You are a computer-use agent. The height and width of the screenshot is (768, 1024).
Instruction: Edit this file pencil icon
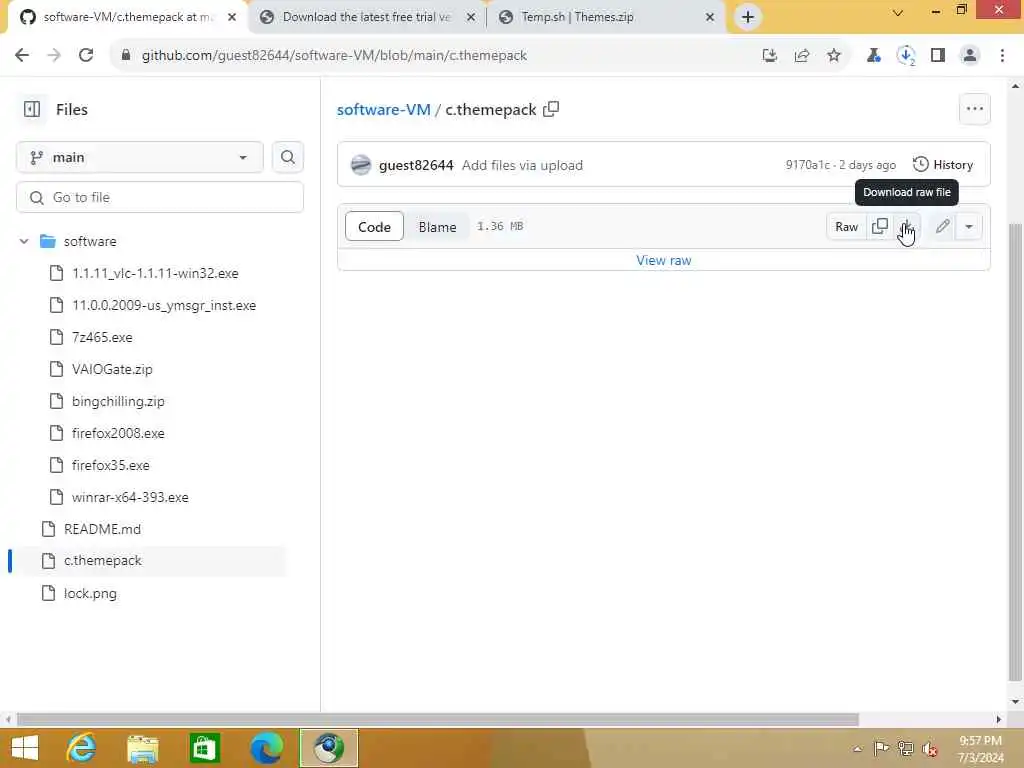[x=942, y=227]
